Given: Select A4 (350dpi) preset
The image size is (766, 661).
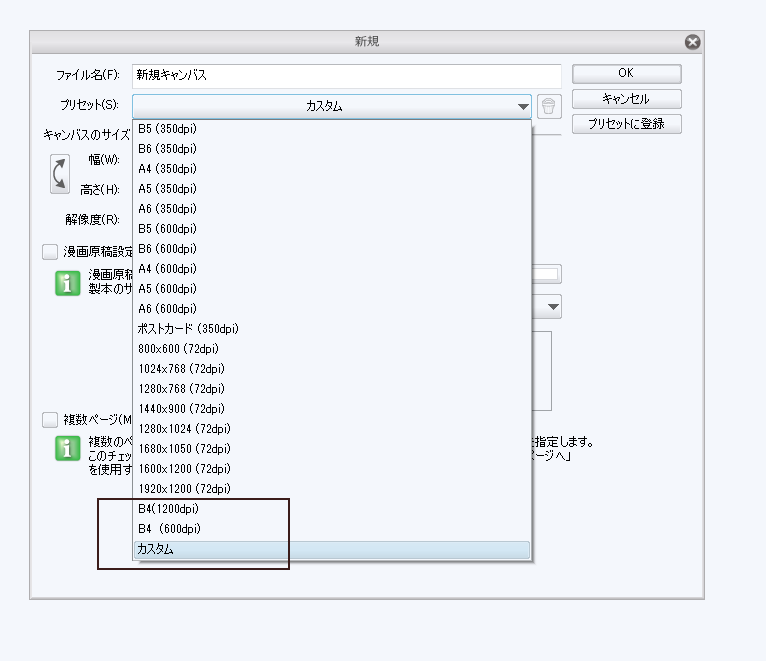Looking at the screenshot, I should (x=332, y=169).
